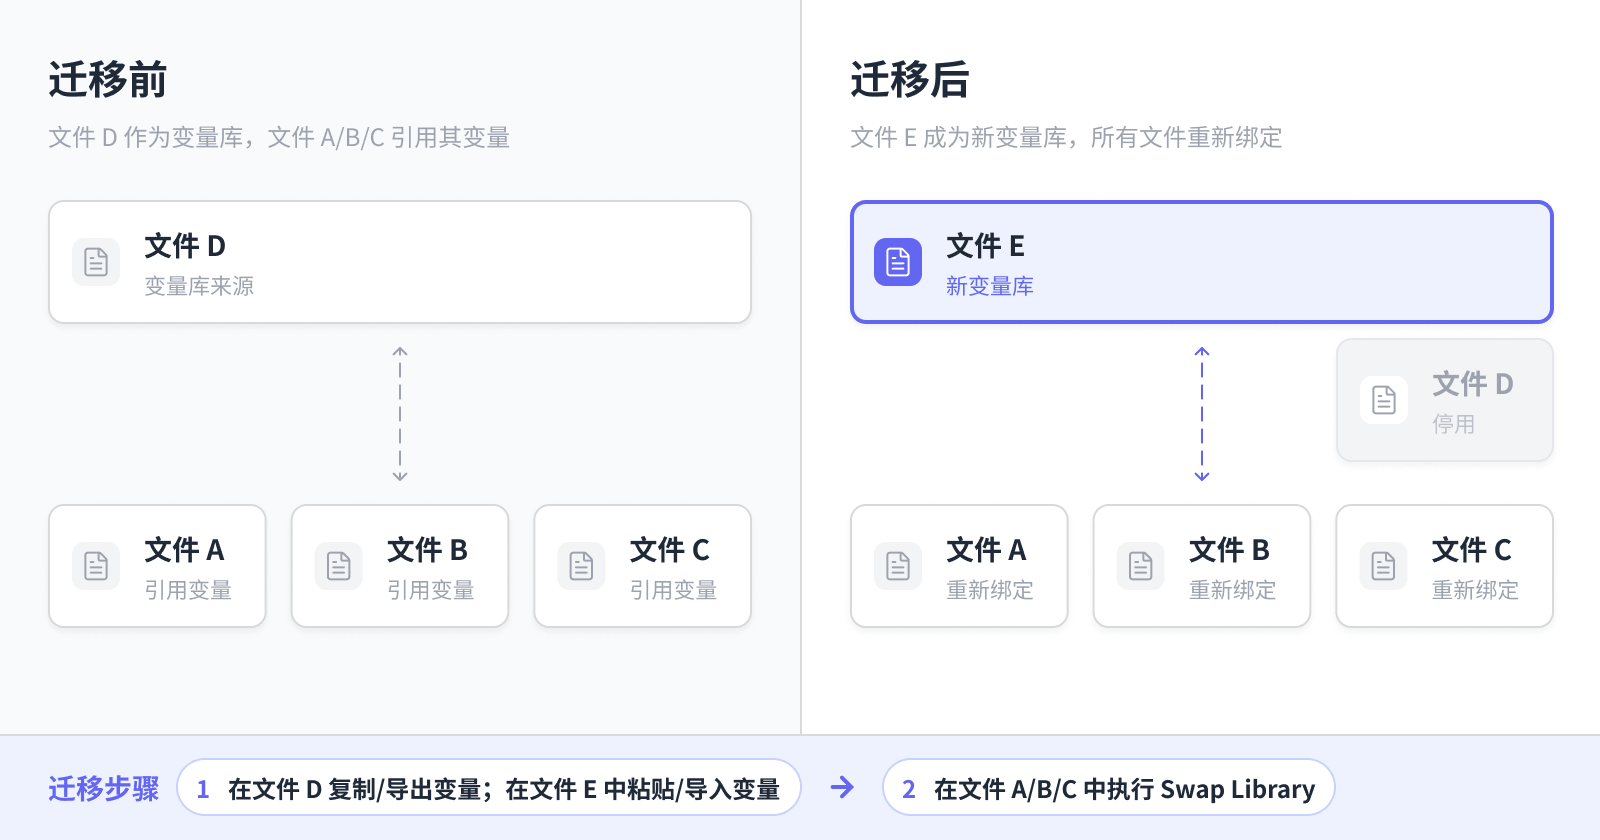Select the 文件 D 变量库来源 card
The width and height of the screenshot is (1600, 840).
(400, 262)
